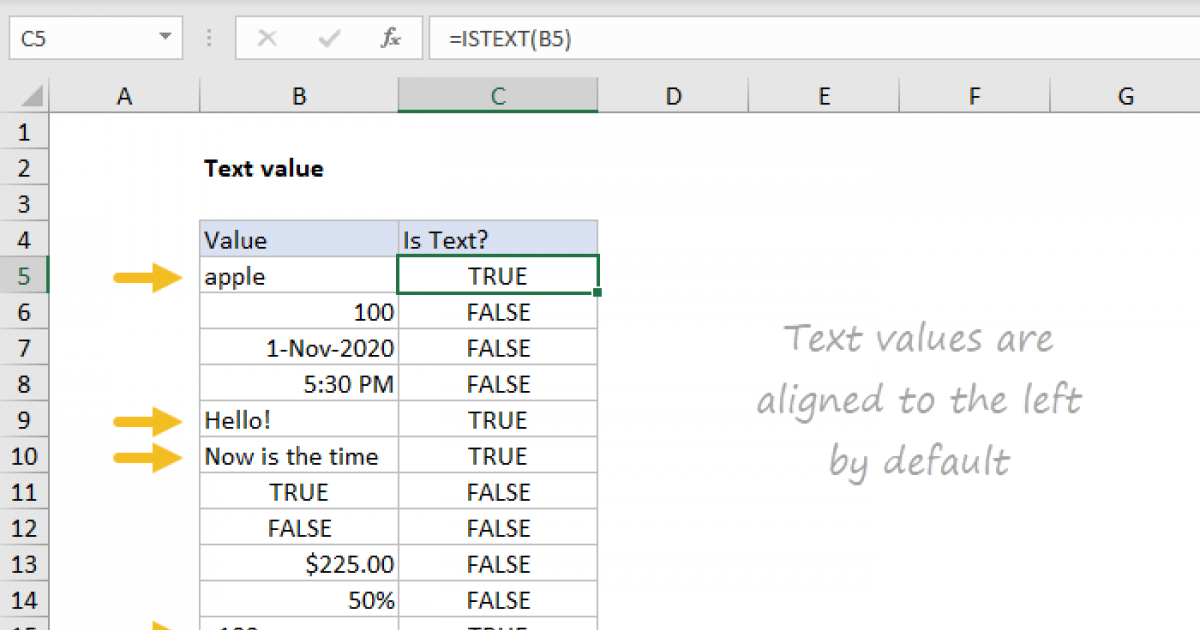The height and width of the screenshot is (630, 1200).
Task: Click the three-dot divider next to Name Box
Action: [x=208, y=38]
